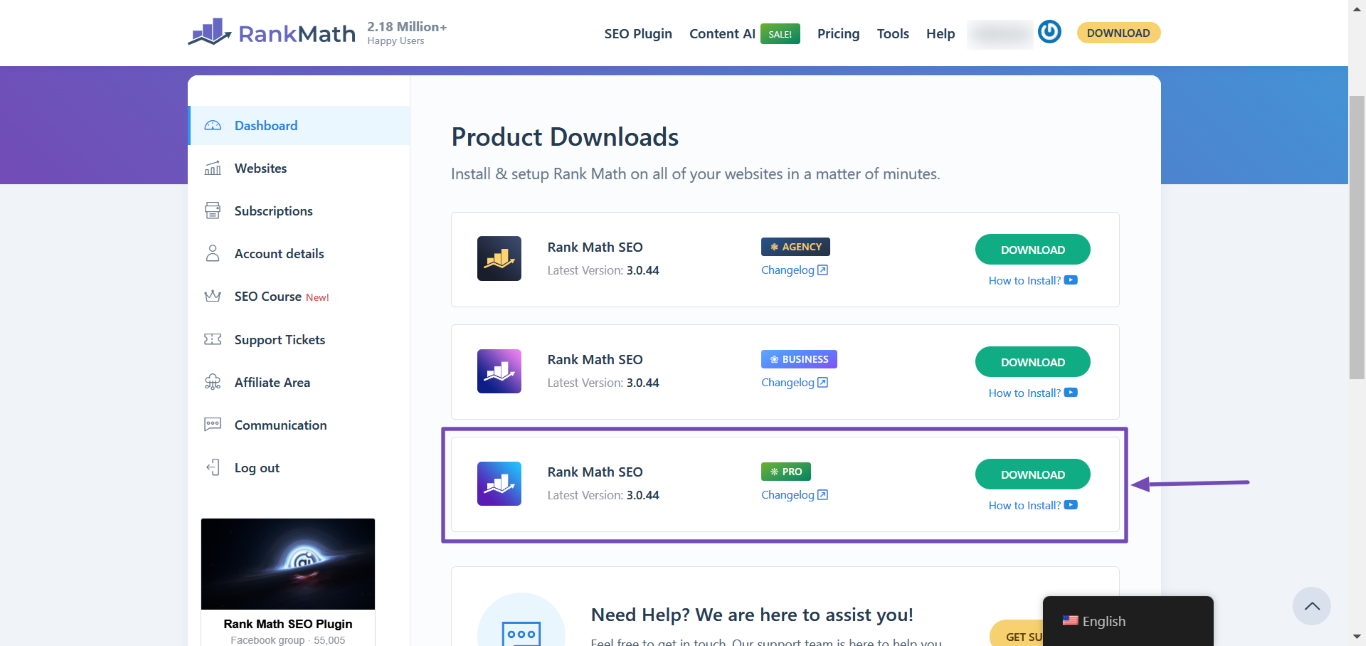Viewport: 1366px width, 646px height.
Task: Click the Log out door icon
Action: [x=212, y=468]
